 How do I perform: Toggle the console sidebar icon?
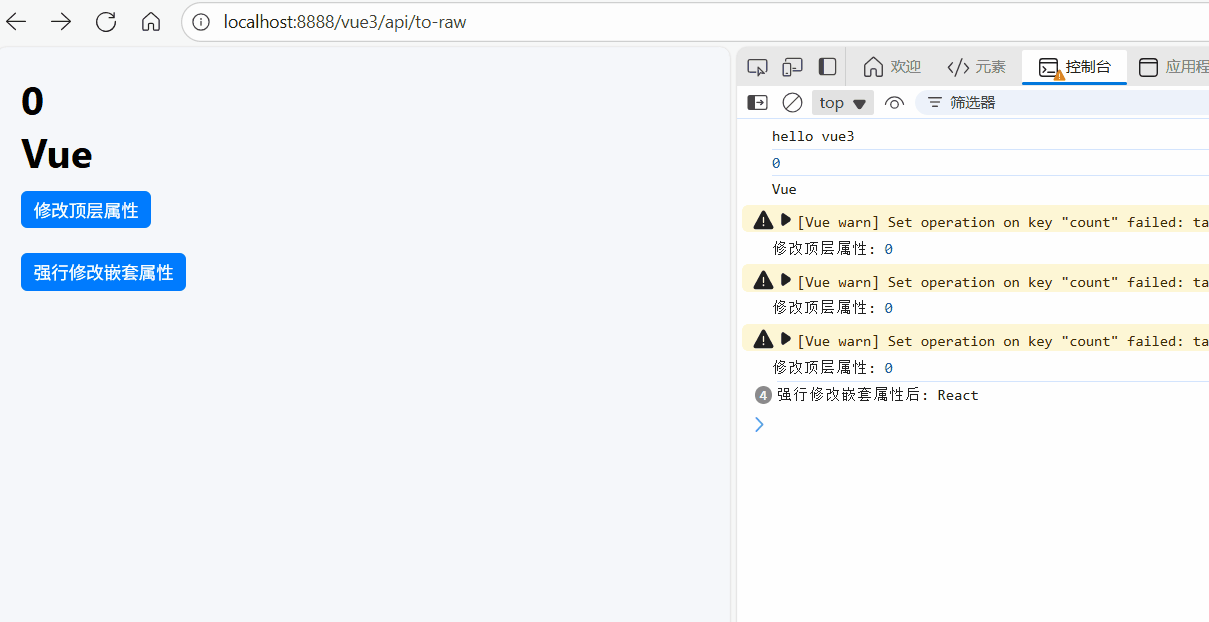click(x=758, y=102)
